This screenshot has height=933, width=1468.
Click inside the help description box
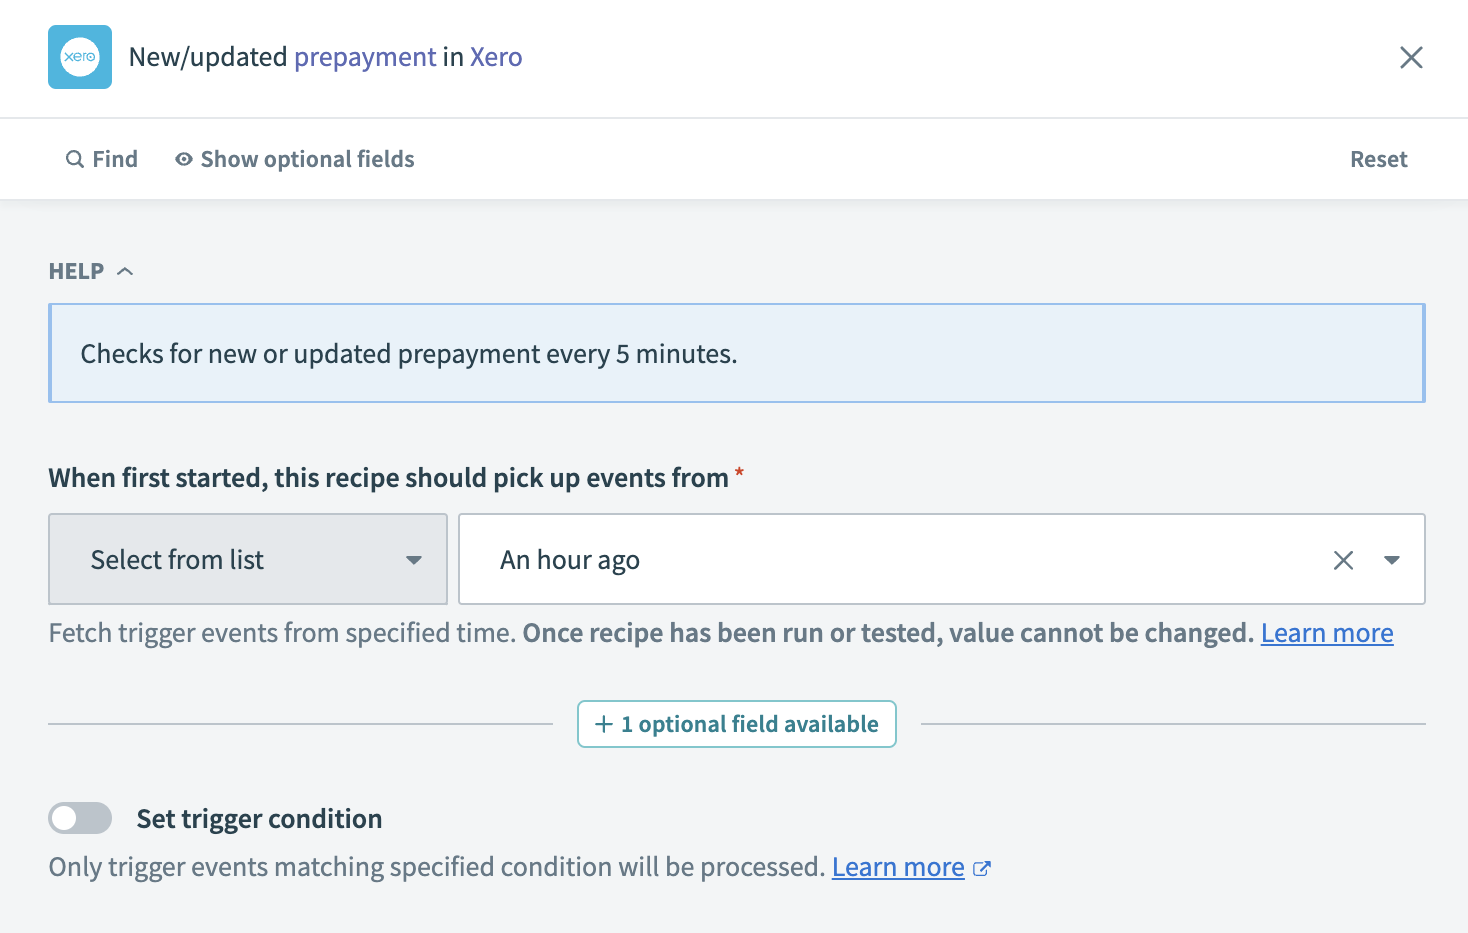pyautogui.click(x=736, y=353)
